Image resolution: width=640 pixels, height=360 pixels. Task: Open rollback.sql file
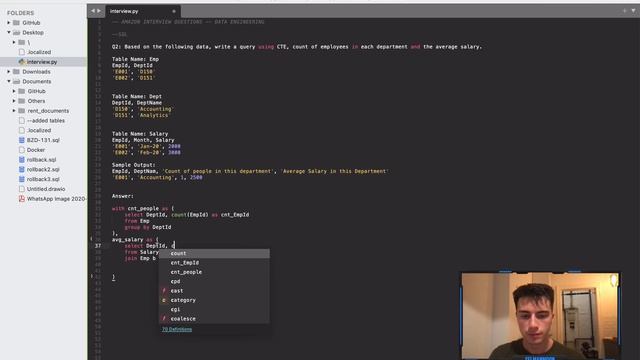click(x=41, y=160)
